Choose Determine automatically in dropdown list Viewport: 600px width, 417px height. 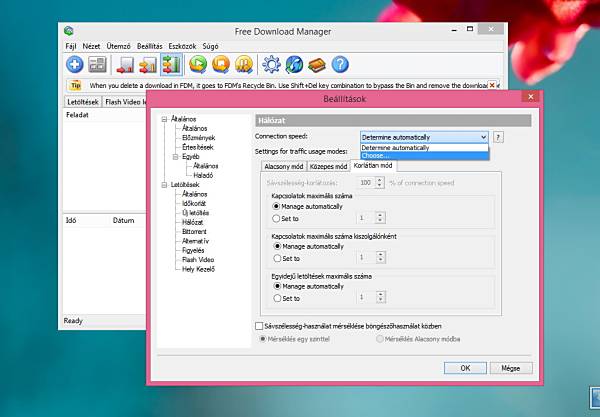click(x=424, y=148)
